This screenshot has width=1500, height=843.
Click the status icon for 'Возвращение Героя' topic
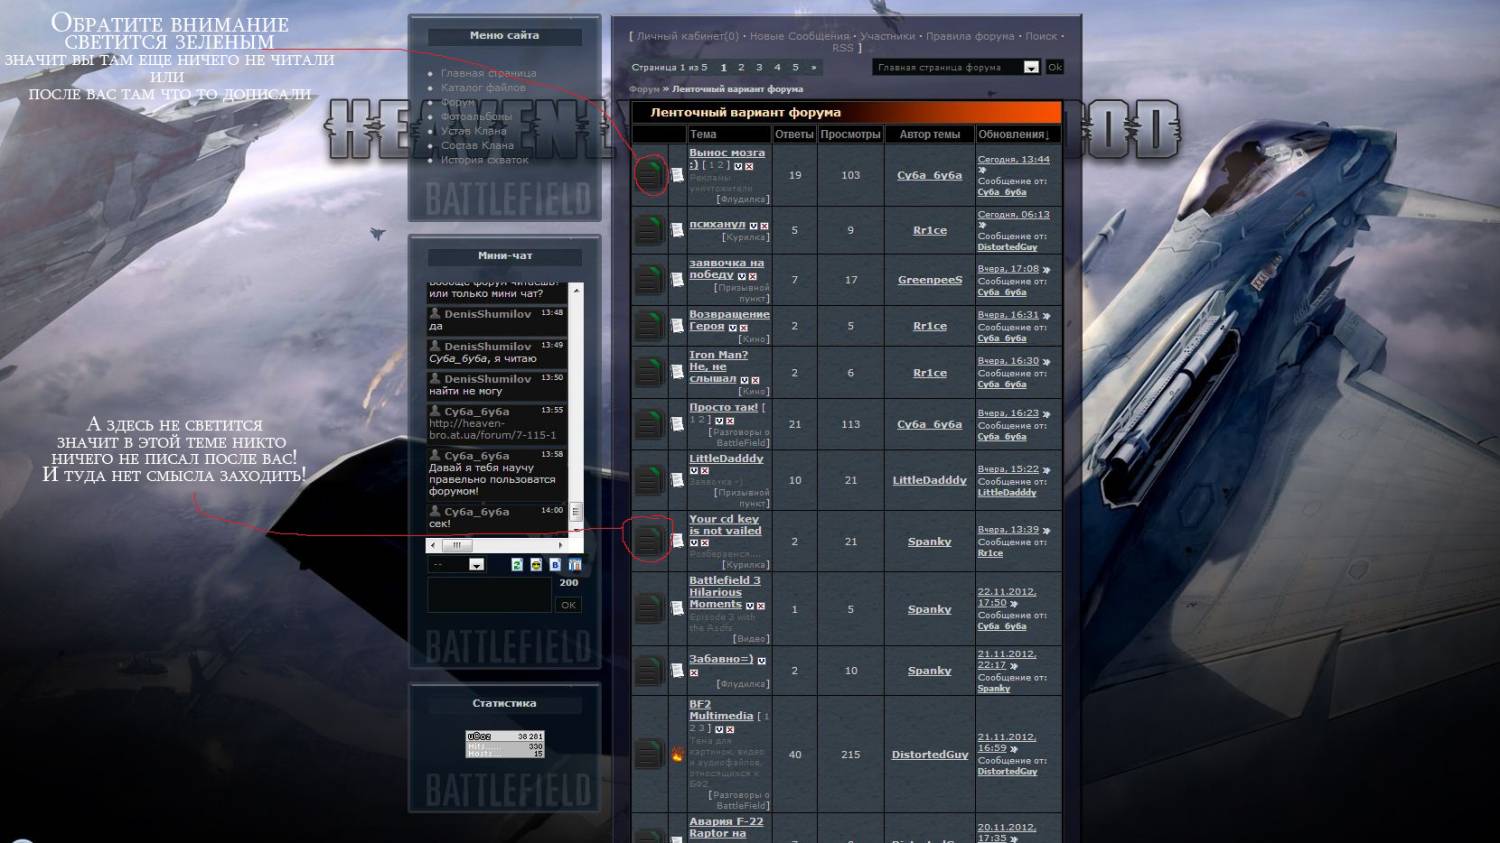coord(649,326)
